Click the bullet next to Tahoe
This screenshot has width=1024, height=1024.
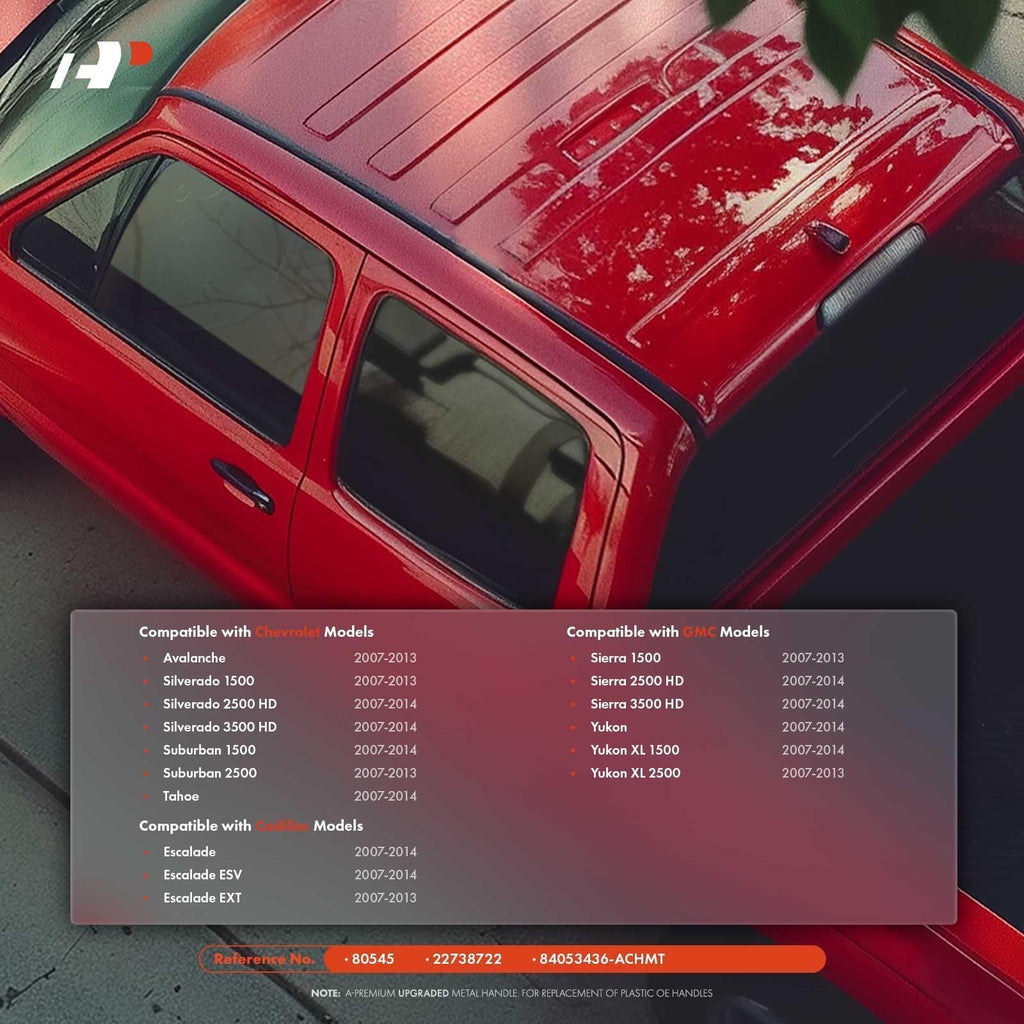145,797
